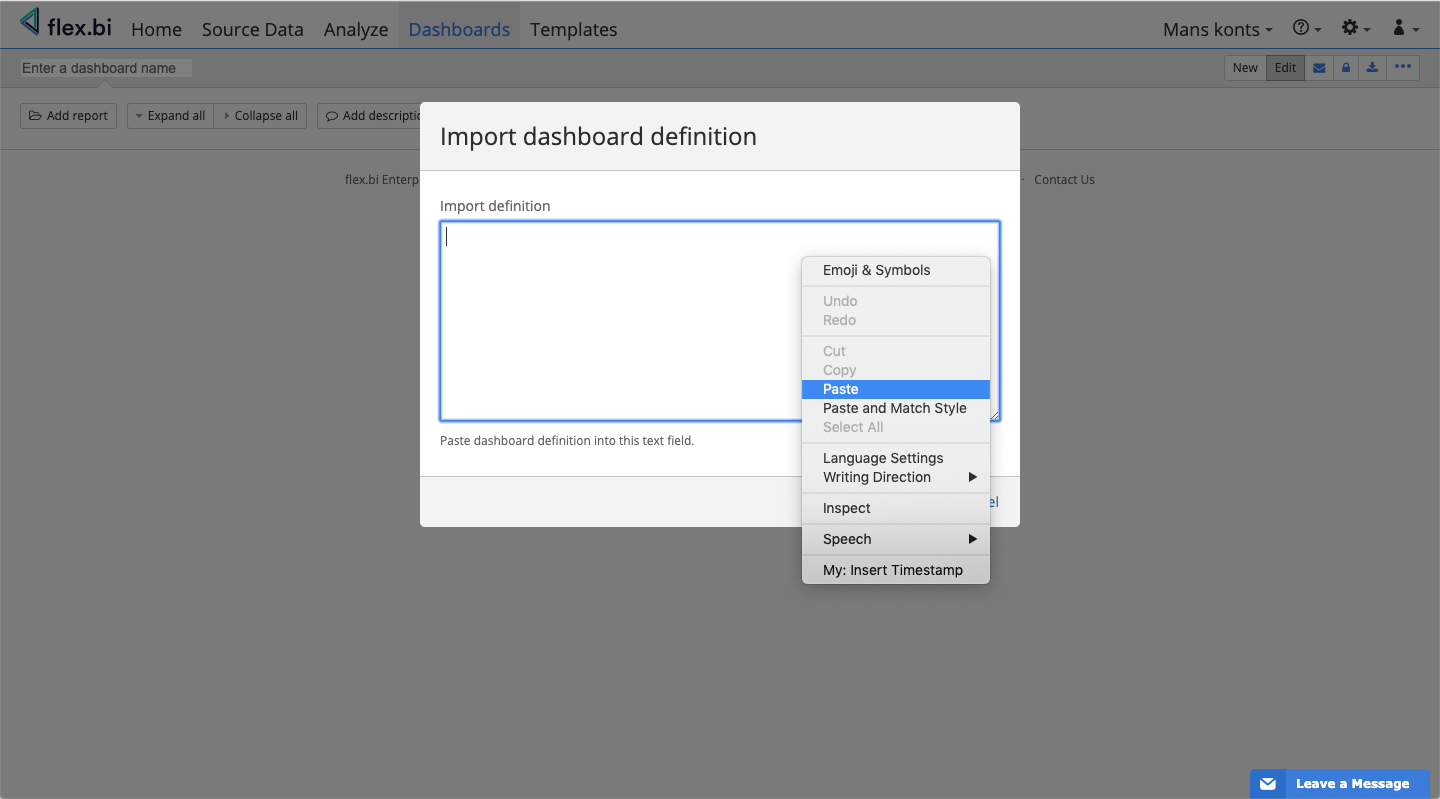Open the user profile icon menu
Viewport: 1440px width, 799px height.
click(1405, 29)
